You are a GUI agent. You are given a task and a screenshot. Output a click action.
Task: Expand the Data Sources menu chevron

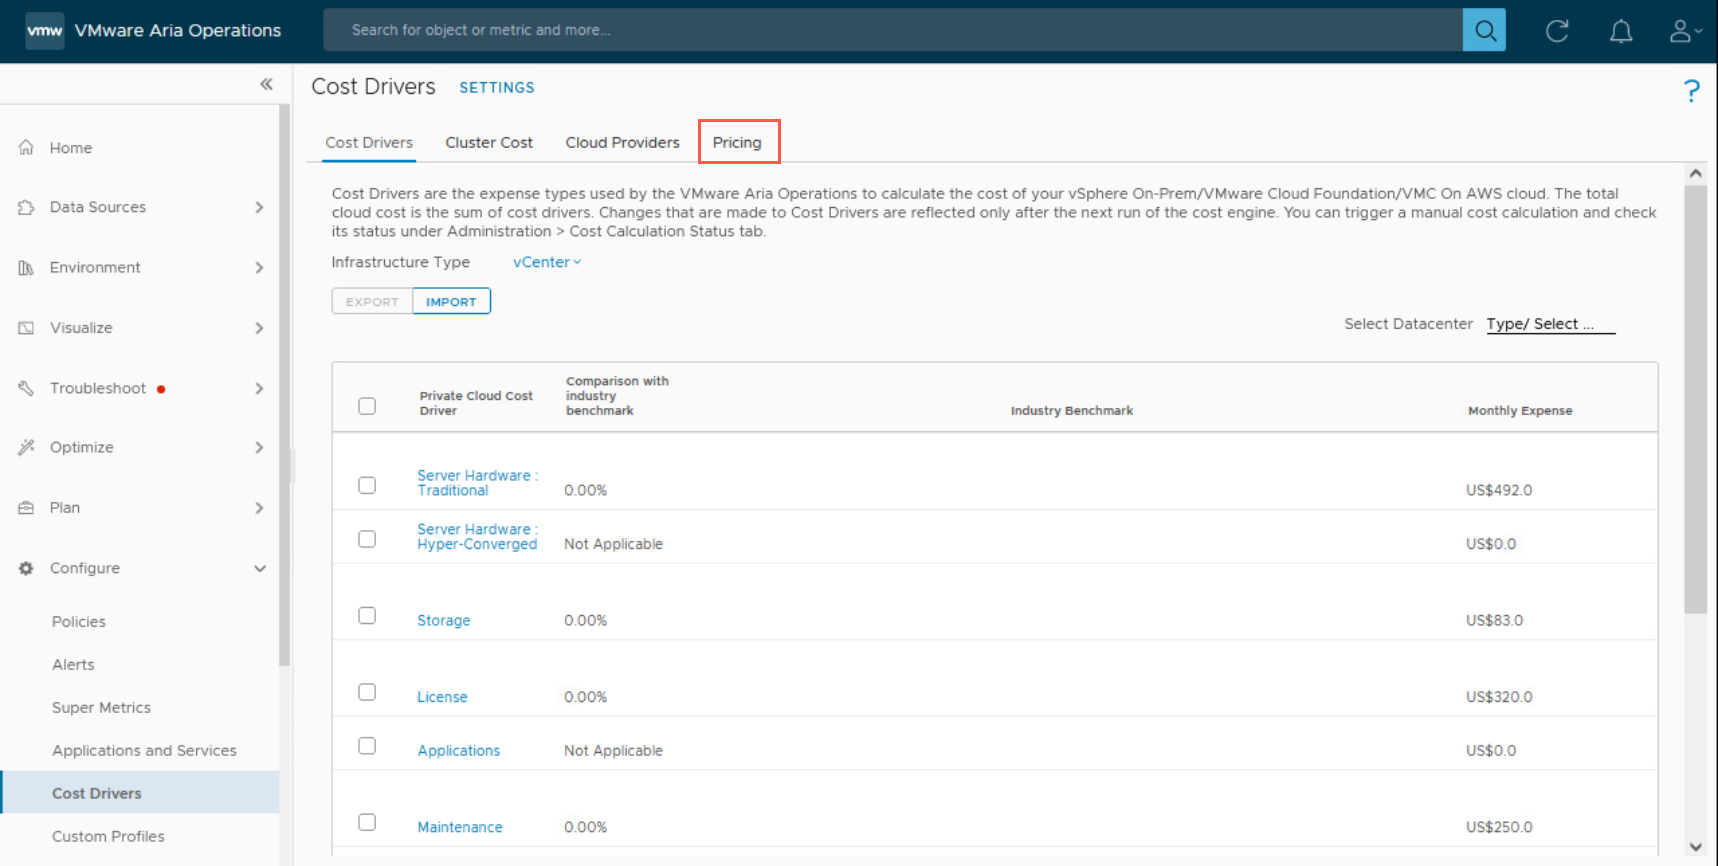tap(259, 207)
